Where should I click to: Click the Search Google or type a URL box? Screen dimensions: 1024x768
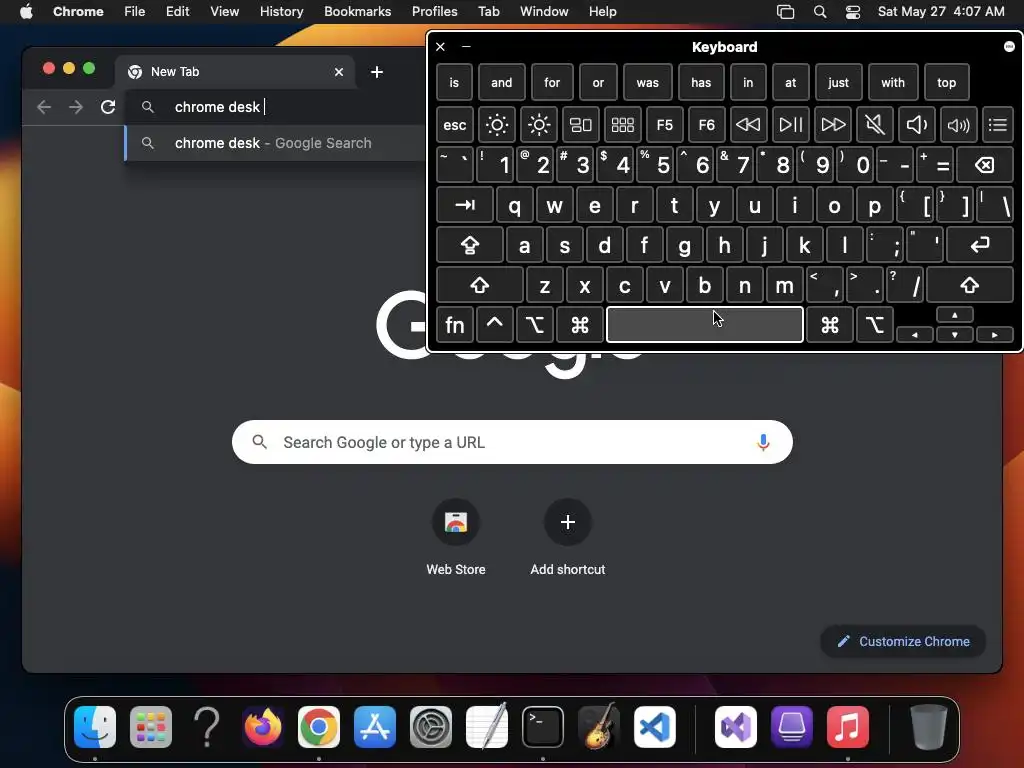(512, 442)
